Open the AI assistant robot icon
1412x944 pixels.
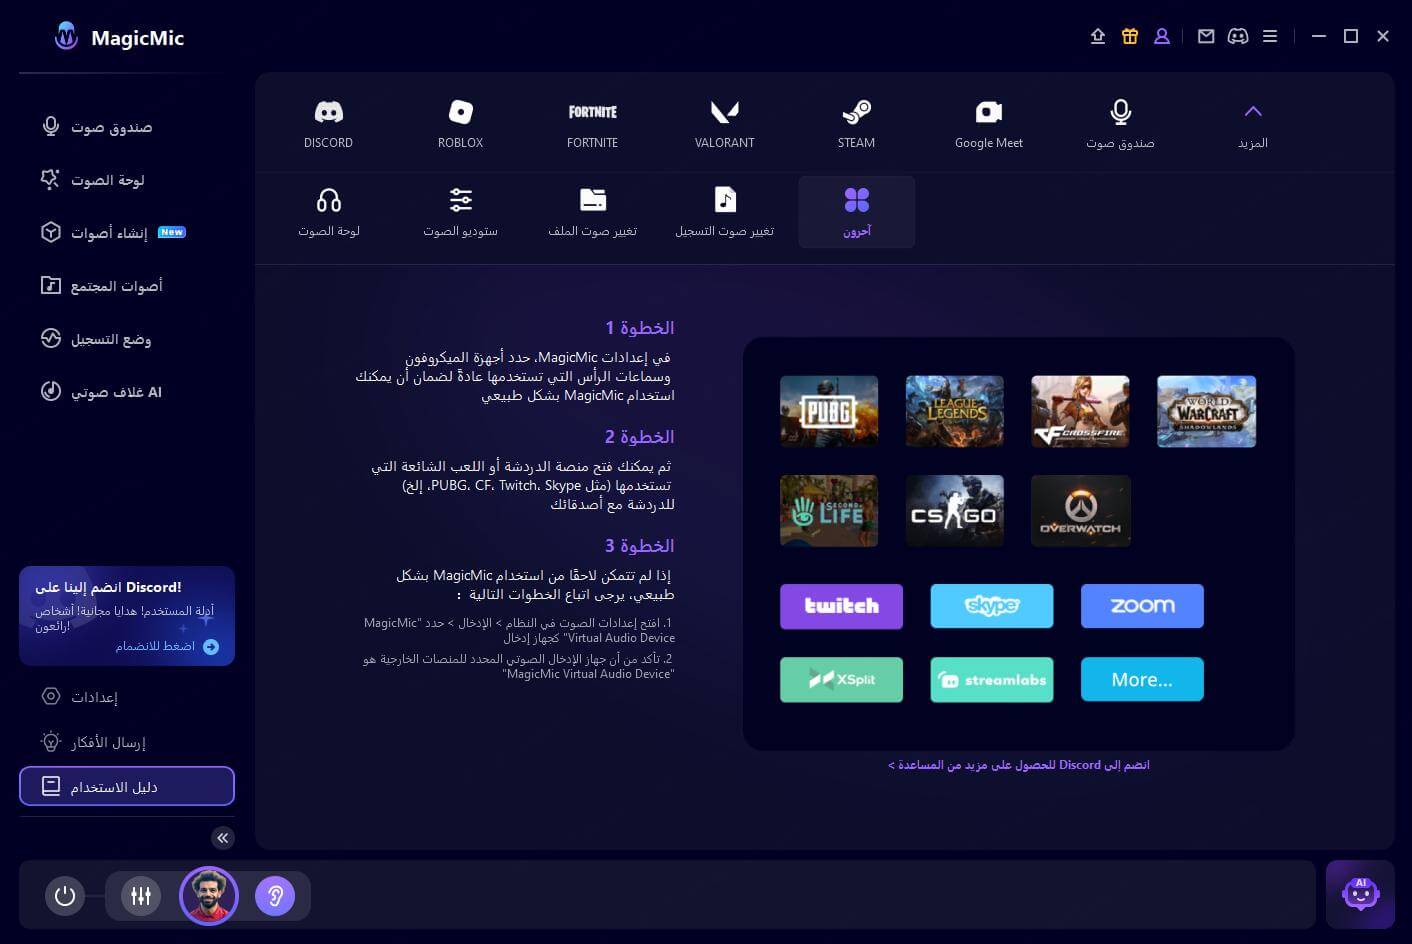pos(1360,894)
